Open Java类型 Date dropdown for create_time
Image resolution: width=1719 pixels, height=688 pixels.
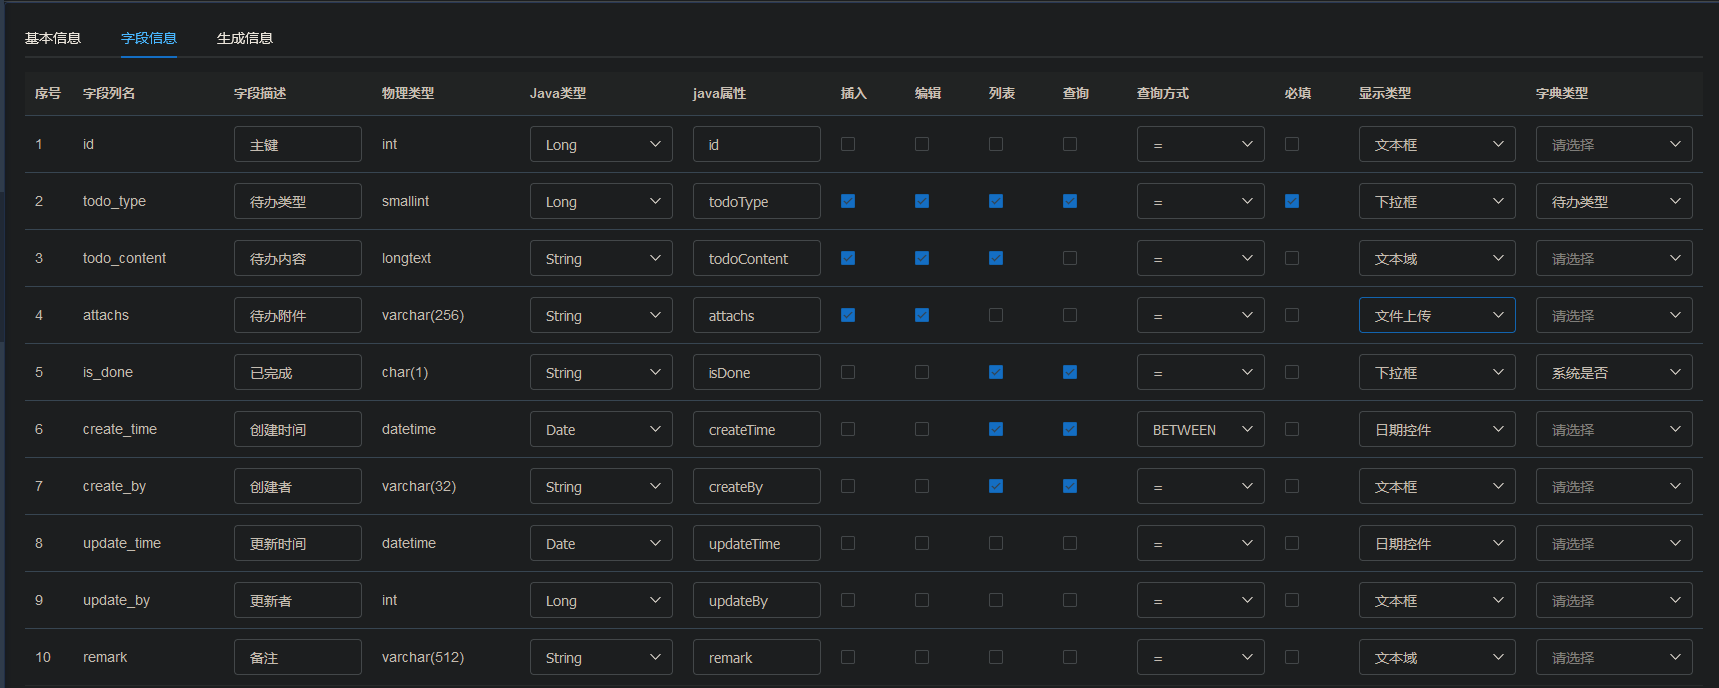(601, 429)
